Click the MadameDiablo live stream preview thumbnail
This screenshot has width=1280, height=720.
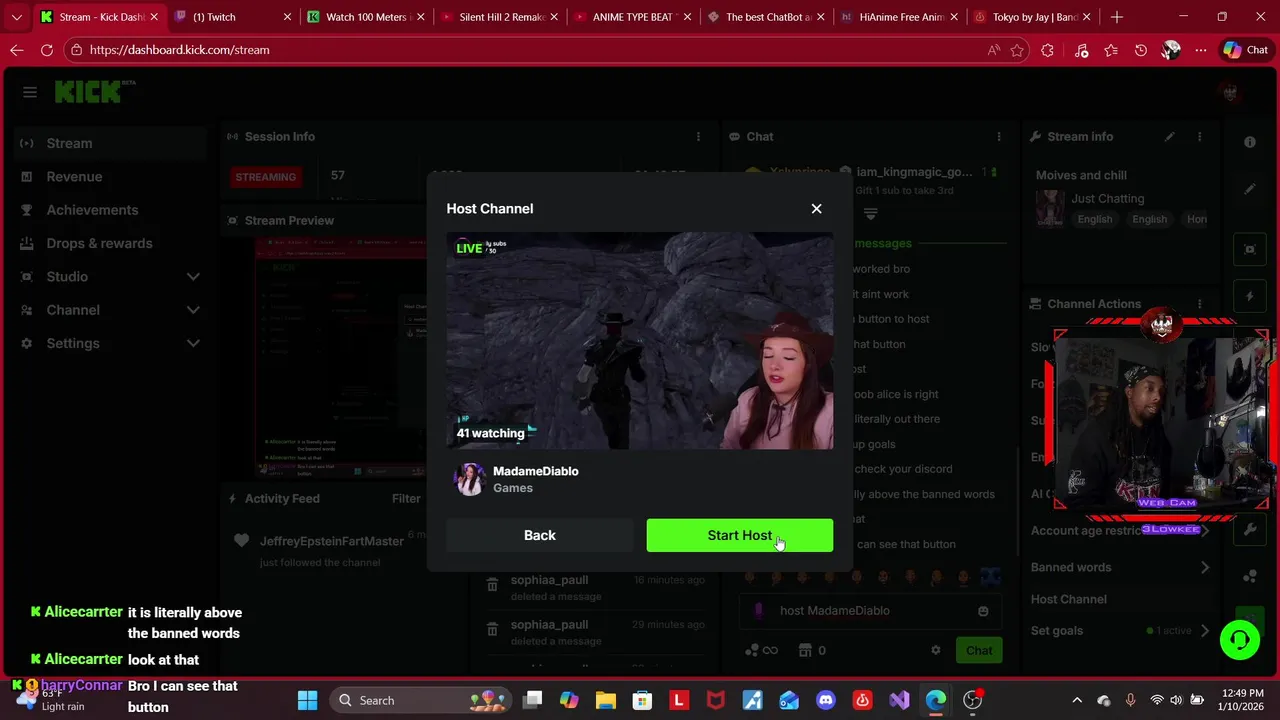pos(639,340)
